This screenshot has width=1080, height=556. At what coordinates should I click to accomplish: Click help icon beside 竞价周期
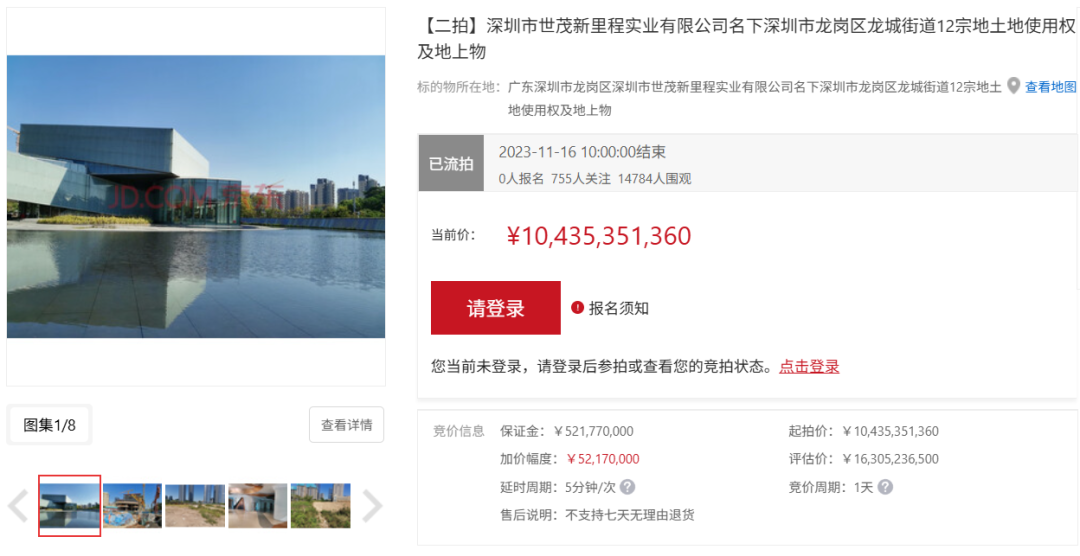click(885, 487)
